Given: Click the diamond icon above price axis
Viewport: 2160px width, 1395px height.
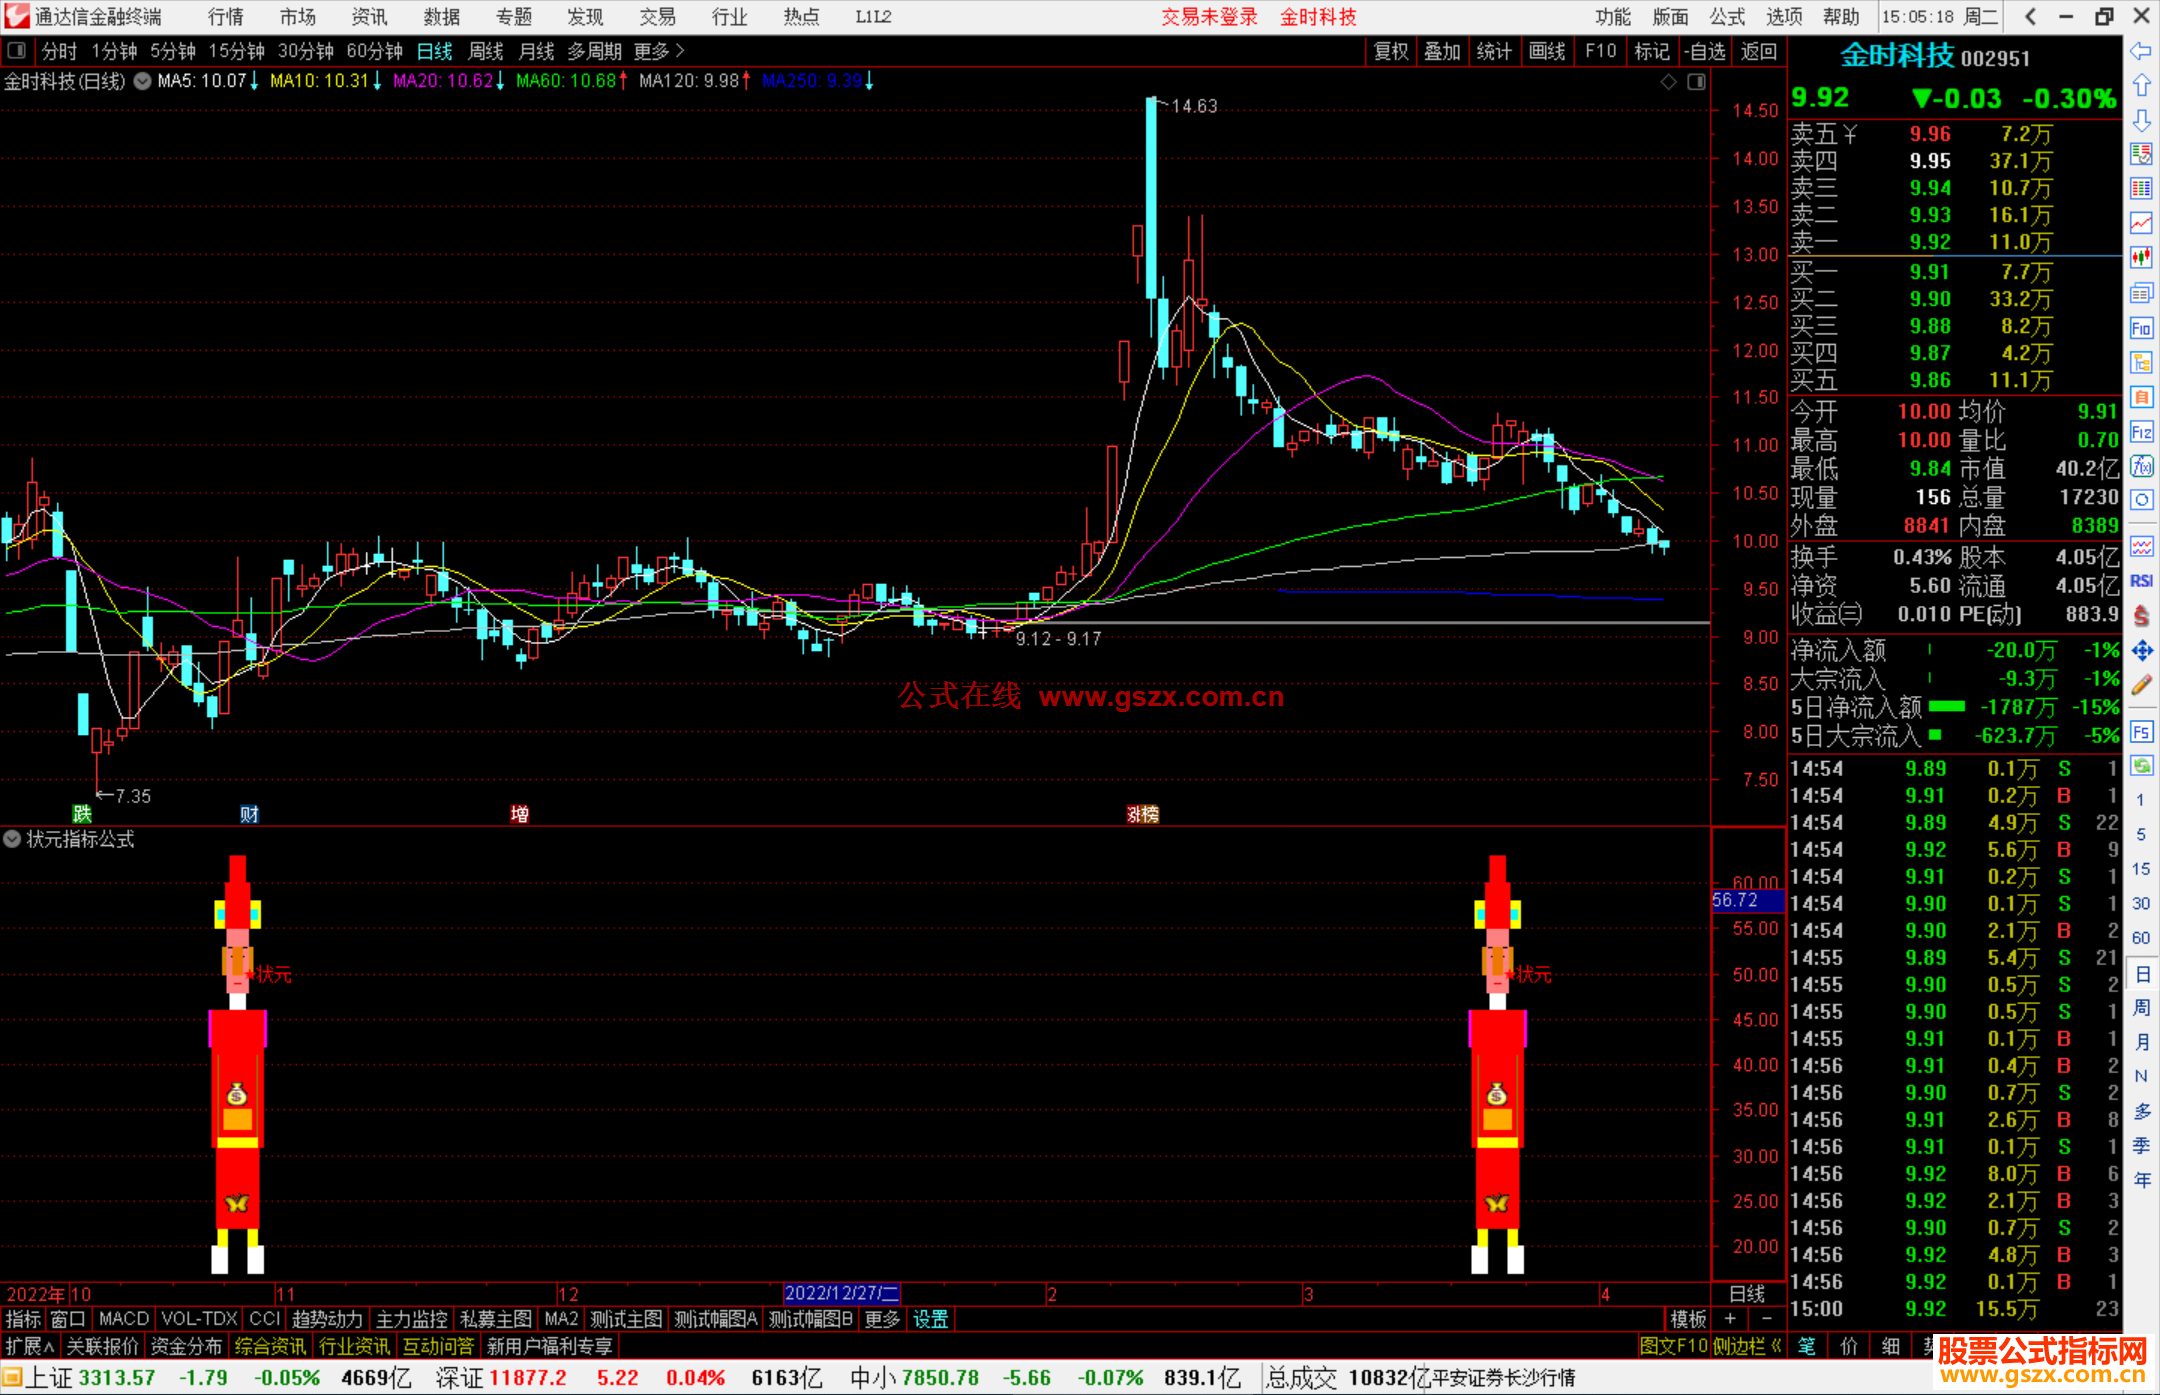Looking at the screenshot, I should pos(1668,82).
